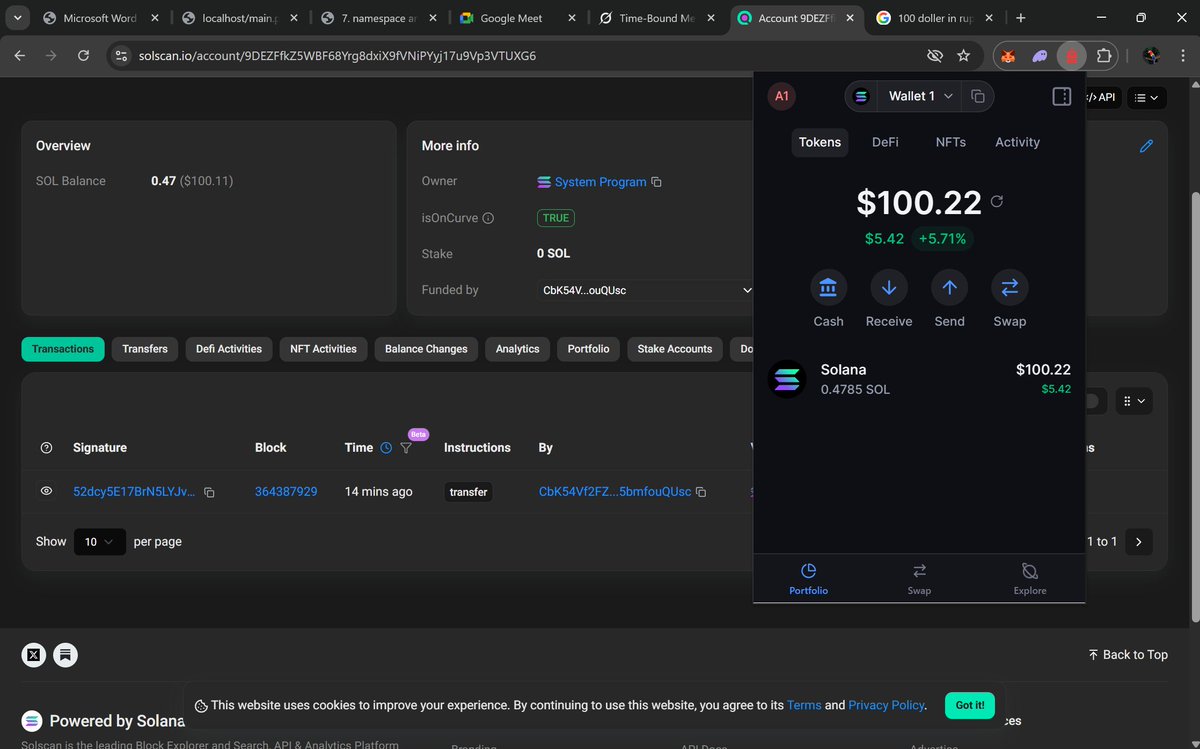Viewport: 1200px width, 749px height.
Task: Open the column options dropdown at table right
Action: tap(1134, 401)
